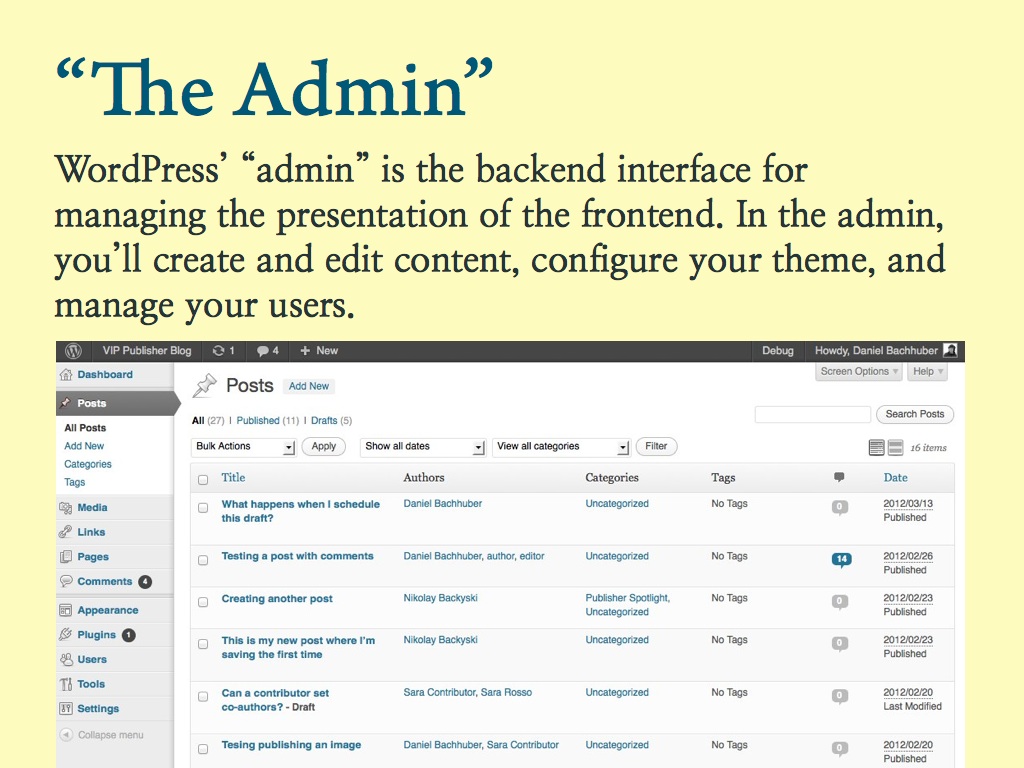Open the comments bubble showing 4 in admin bar

(268, 351)
